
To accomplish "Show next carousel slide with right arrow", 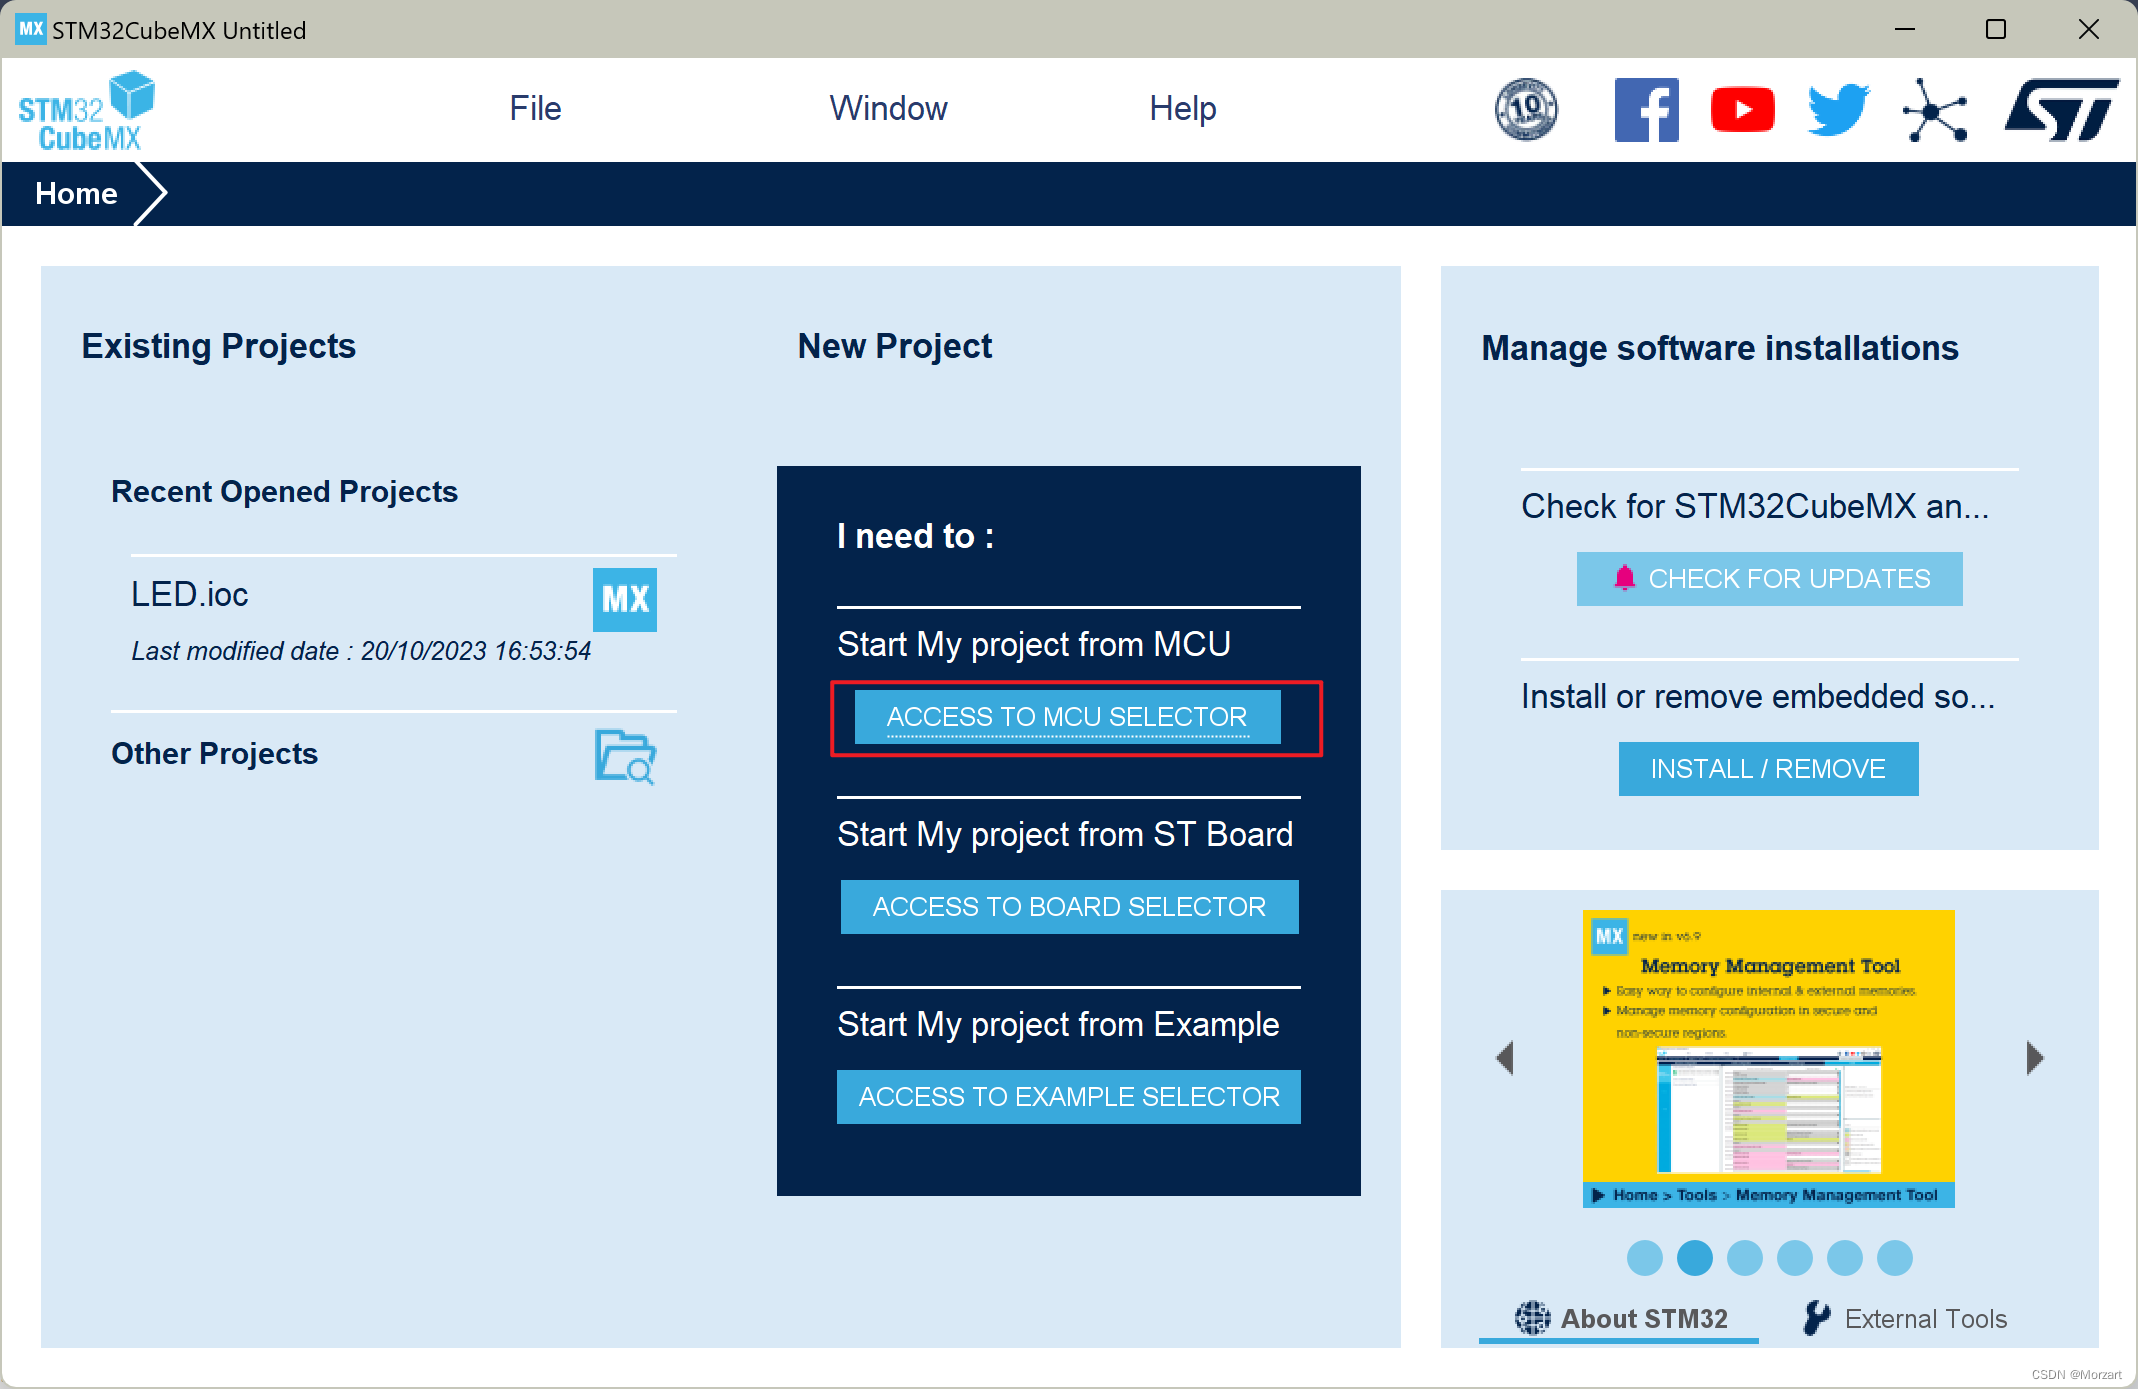I will pos(2034,1058).
